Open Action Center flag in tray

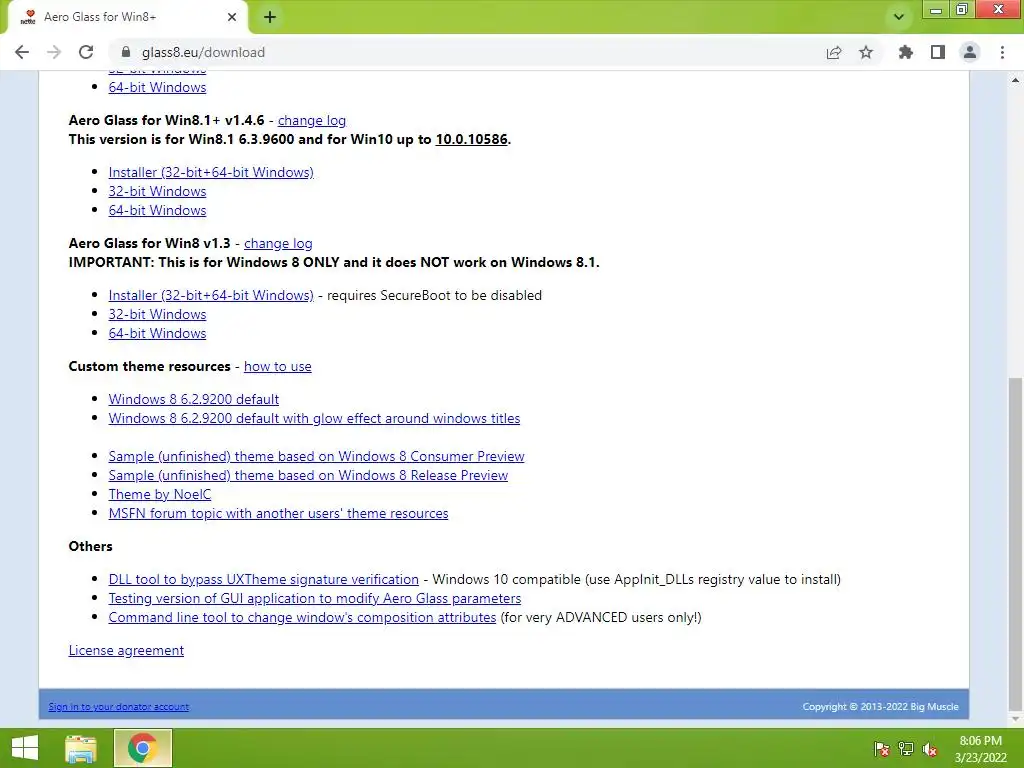click(882, 749)
